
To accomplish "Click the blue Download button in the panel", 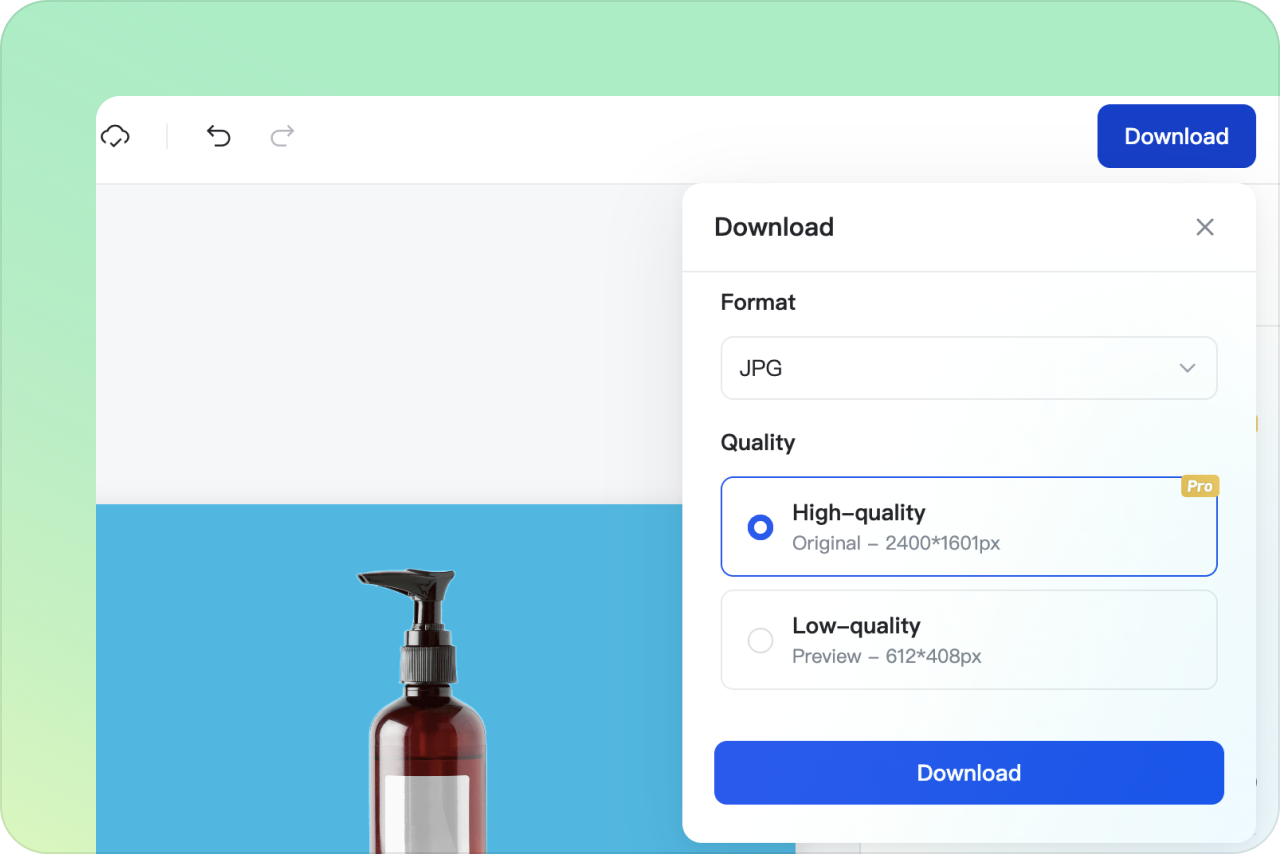I will 969,773.
